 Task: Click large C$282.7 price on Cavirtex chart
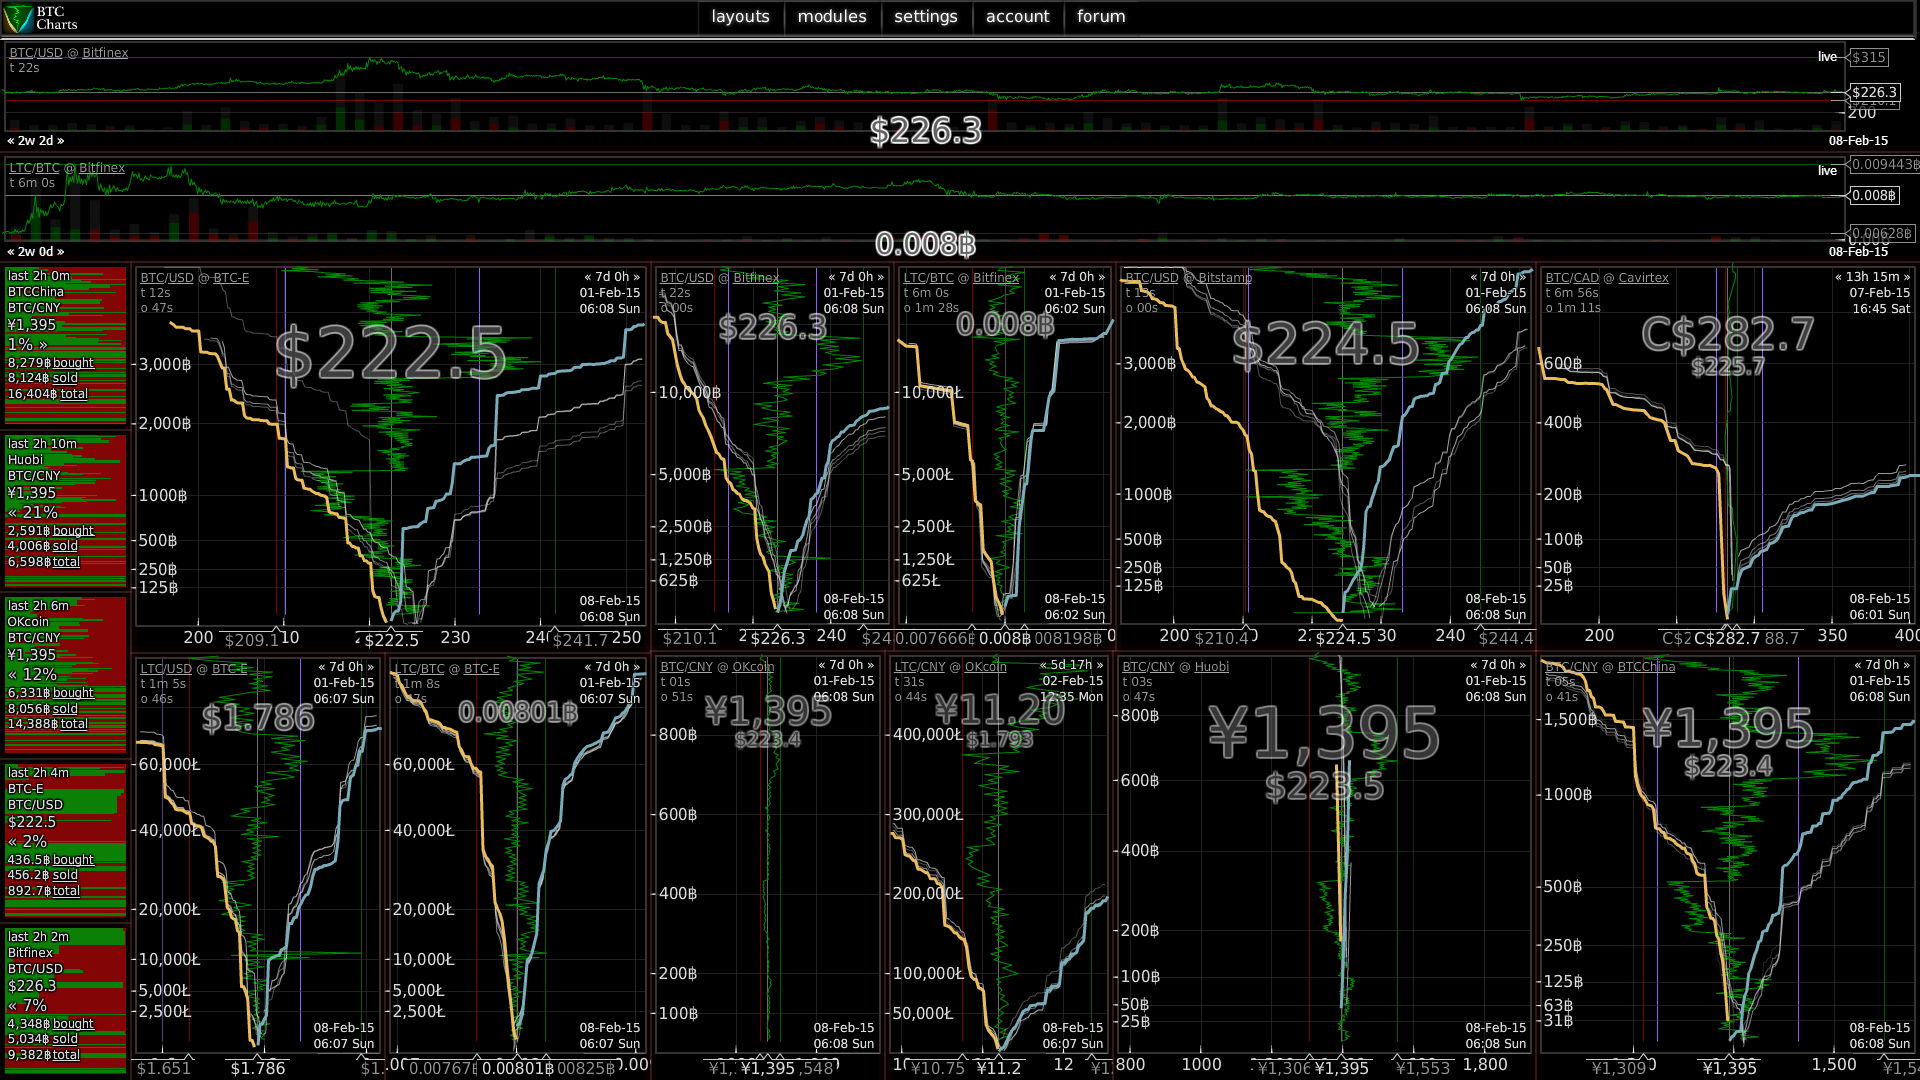(x=1727, y=335)
